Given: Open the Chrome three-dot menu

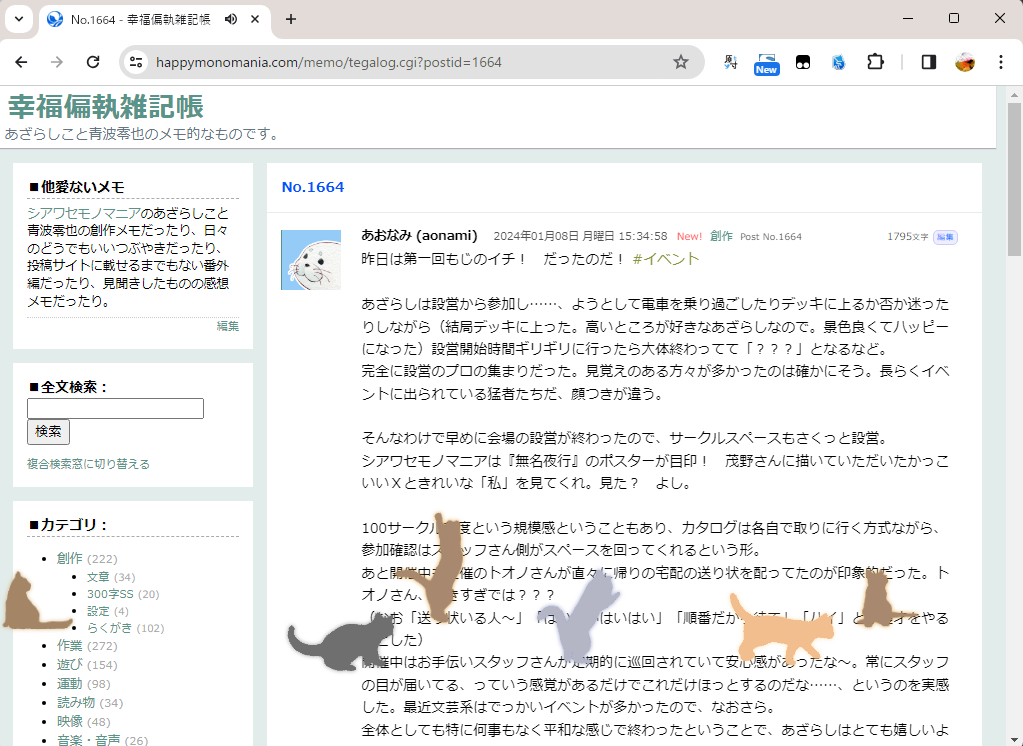Looking at the screenshot, I should click(1001, 62).
